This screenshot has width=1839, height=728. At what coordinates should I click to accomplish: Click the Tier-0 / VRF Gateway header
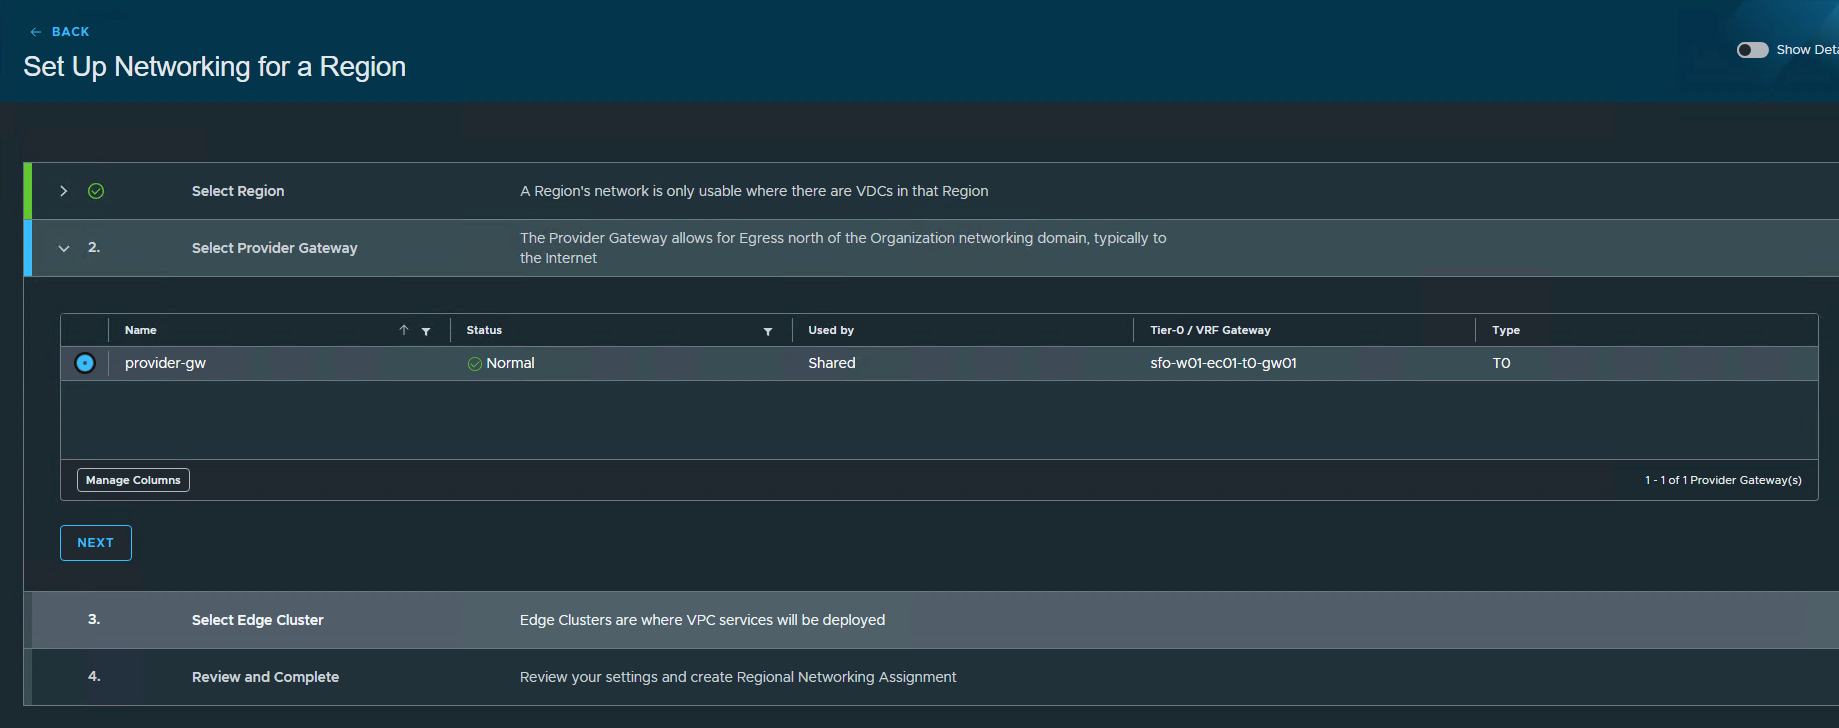(1210, 330)
